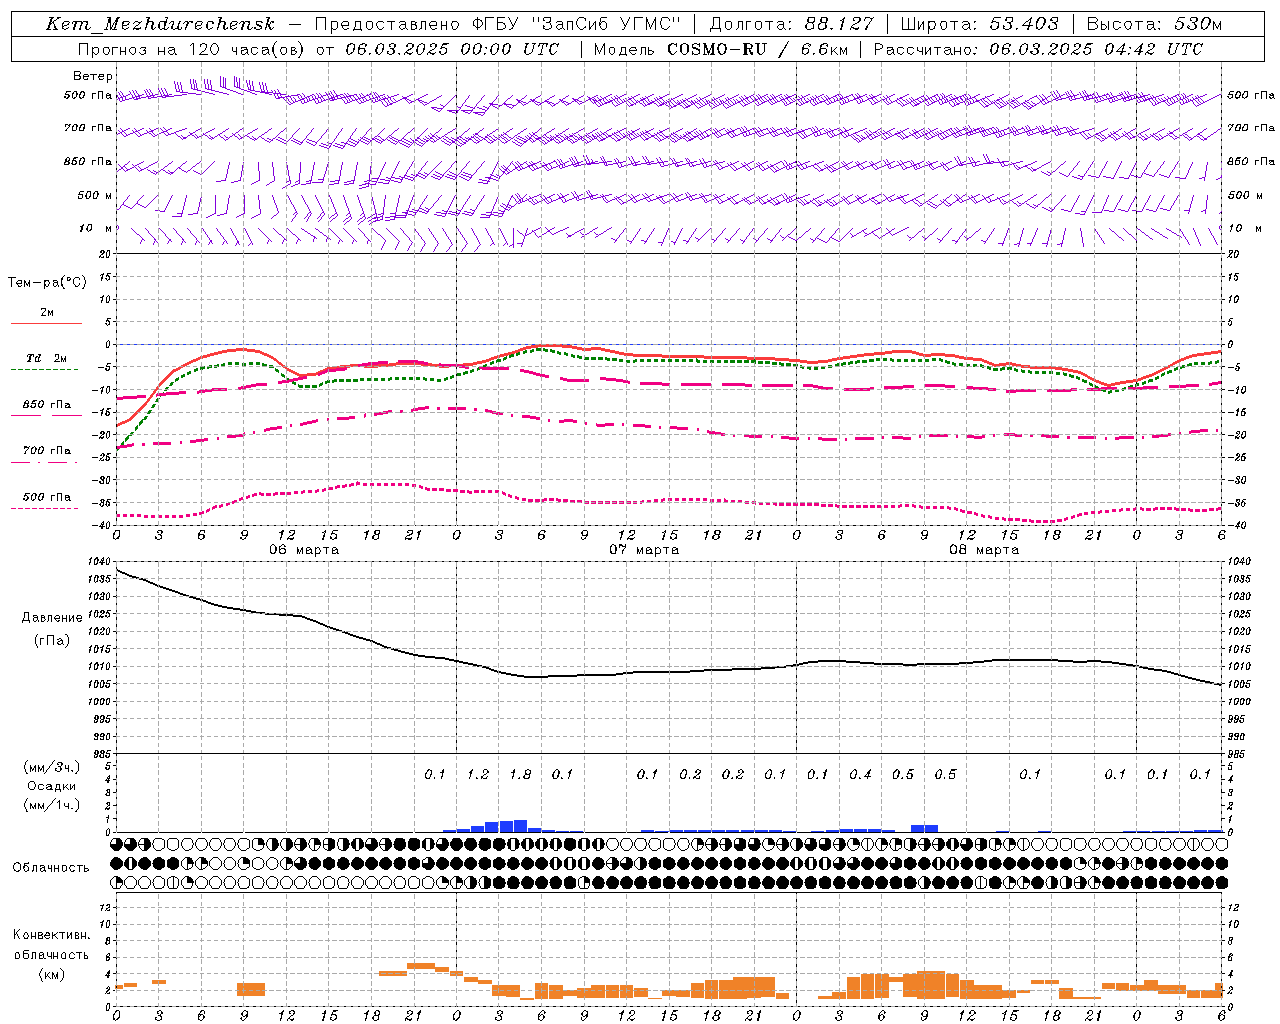Image resolution: width=1280 pixels, height=1024 pixels.
Task: Click the solid line sample under '2м' legend
Action: tap(46, 323)
